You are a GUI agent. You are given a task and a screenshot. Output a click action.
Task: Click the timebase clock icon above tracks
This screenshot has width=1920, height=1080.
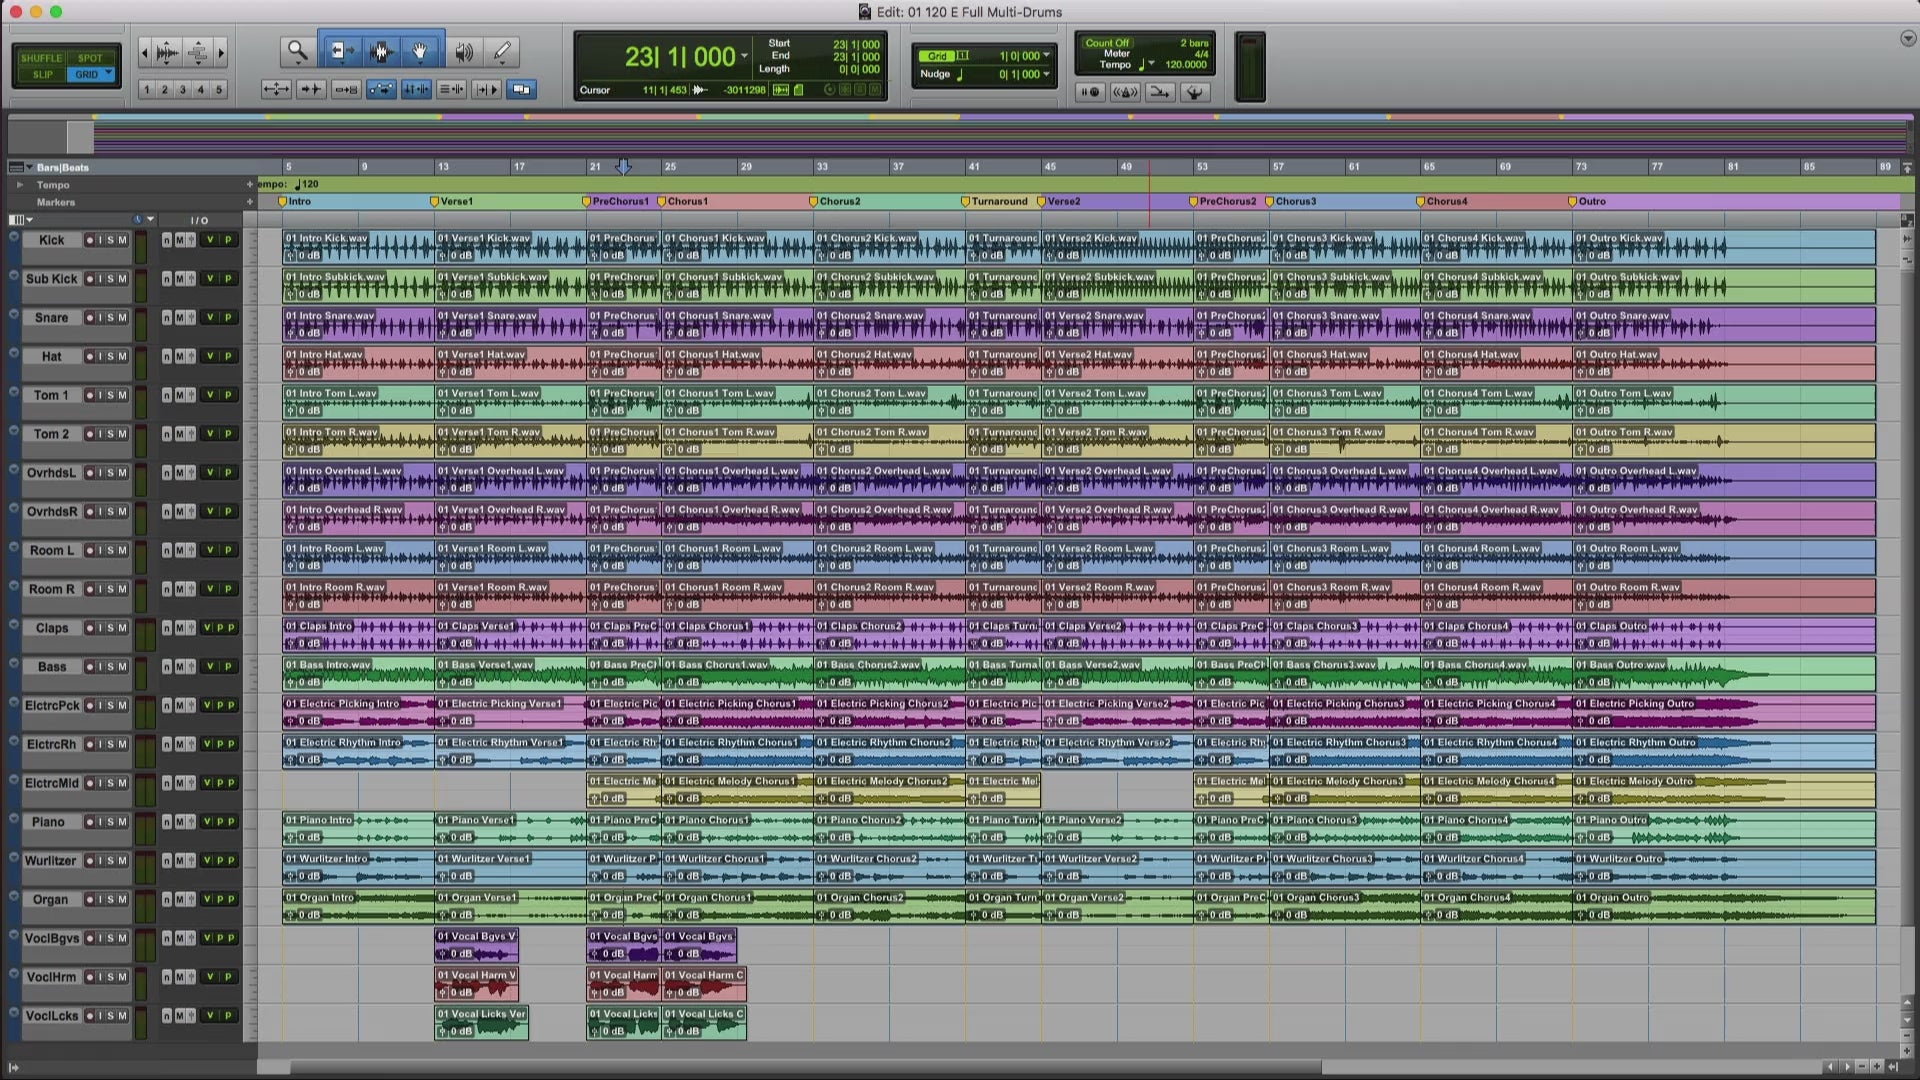pos(138,219)
